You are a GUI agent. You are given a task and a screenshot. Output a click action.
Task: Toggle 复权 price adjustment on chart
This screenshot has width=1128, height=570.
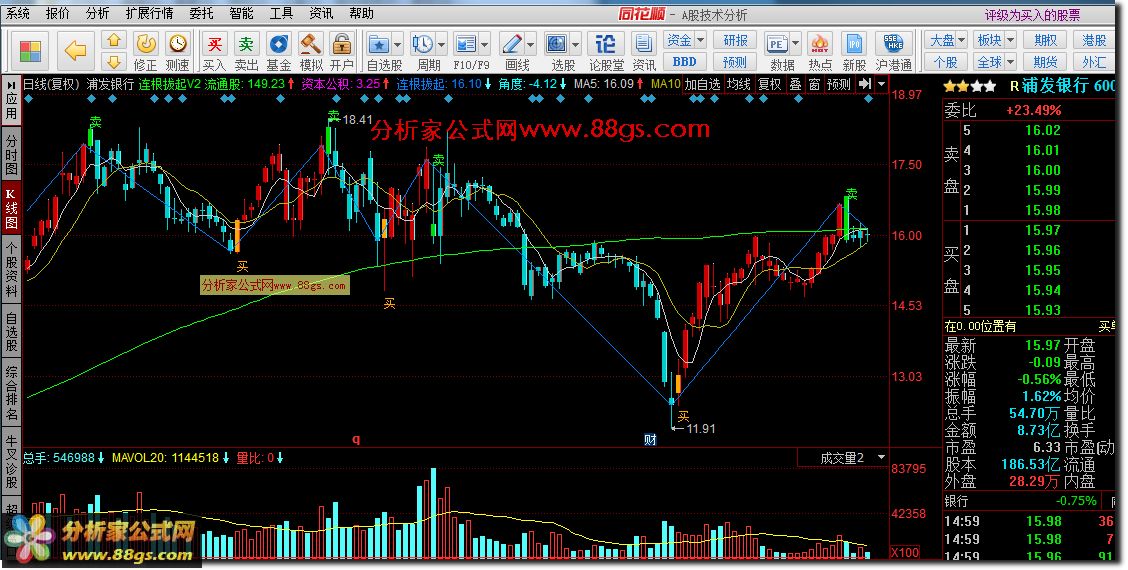tap(770, 84)
